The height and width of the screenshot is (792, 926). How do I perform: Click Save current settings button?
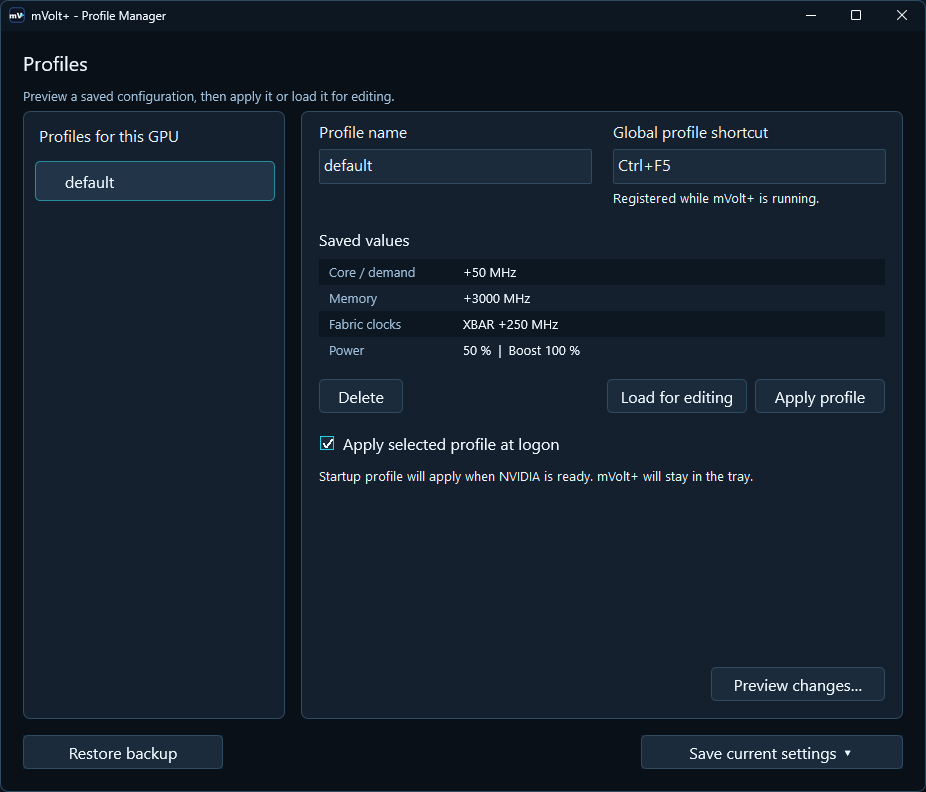coord(772,752)
